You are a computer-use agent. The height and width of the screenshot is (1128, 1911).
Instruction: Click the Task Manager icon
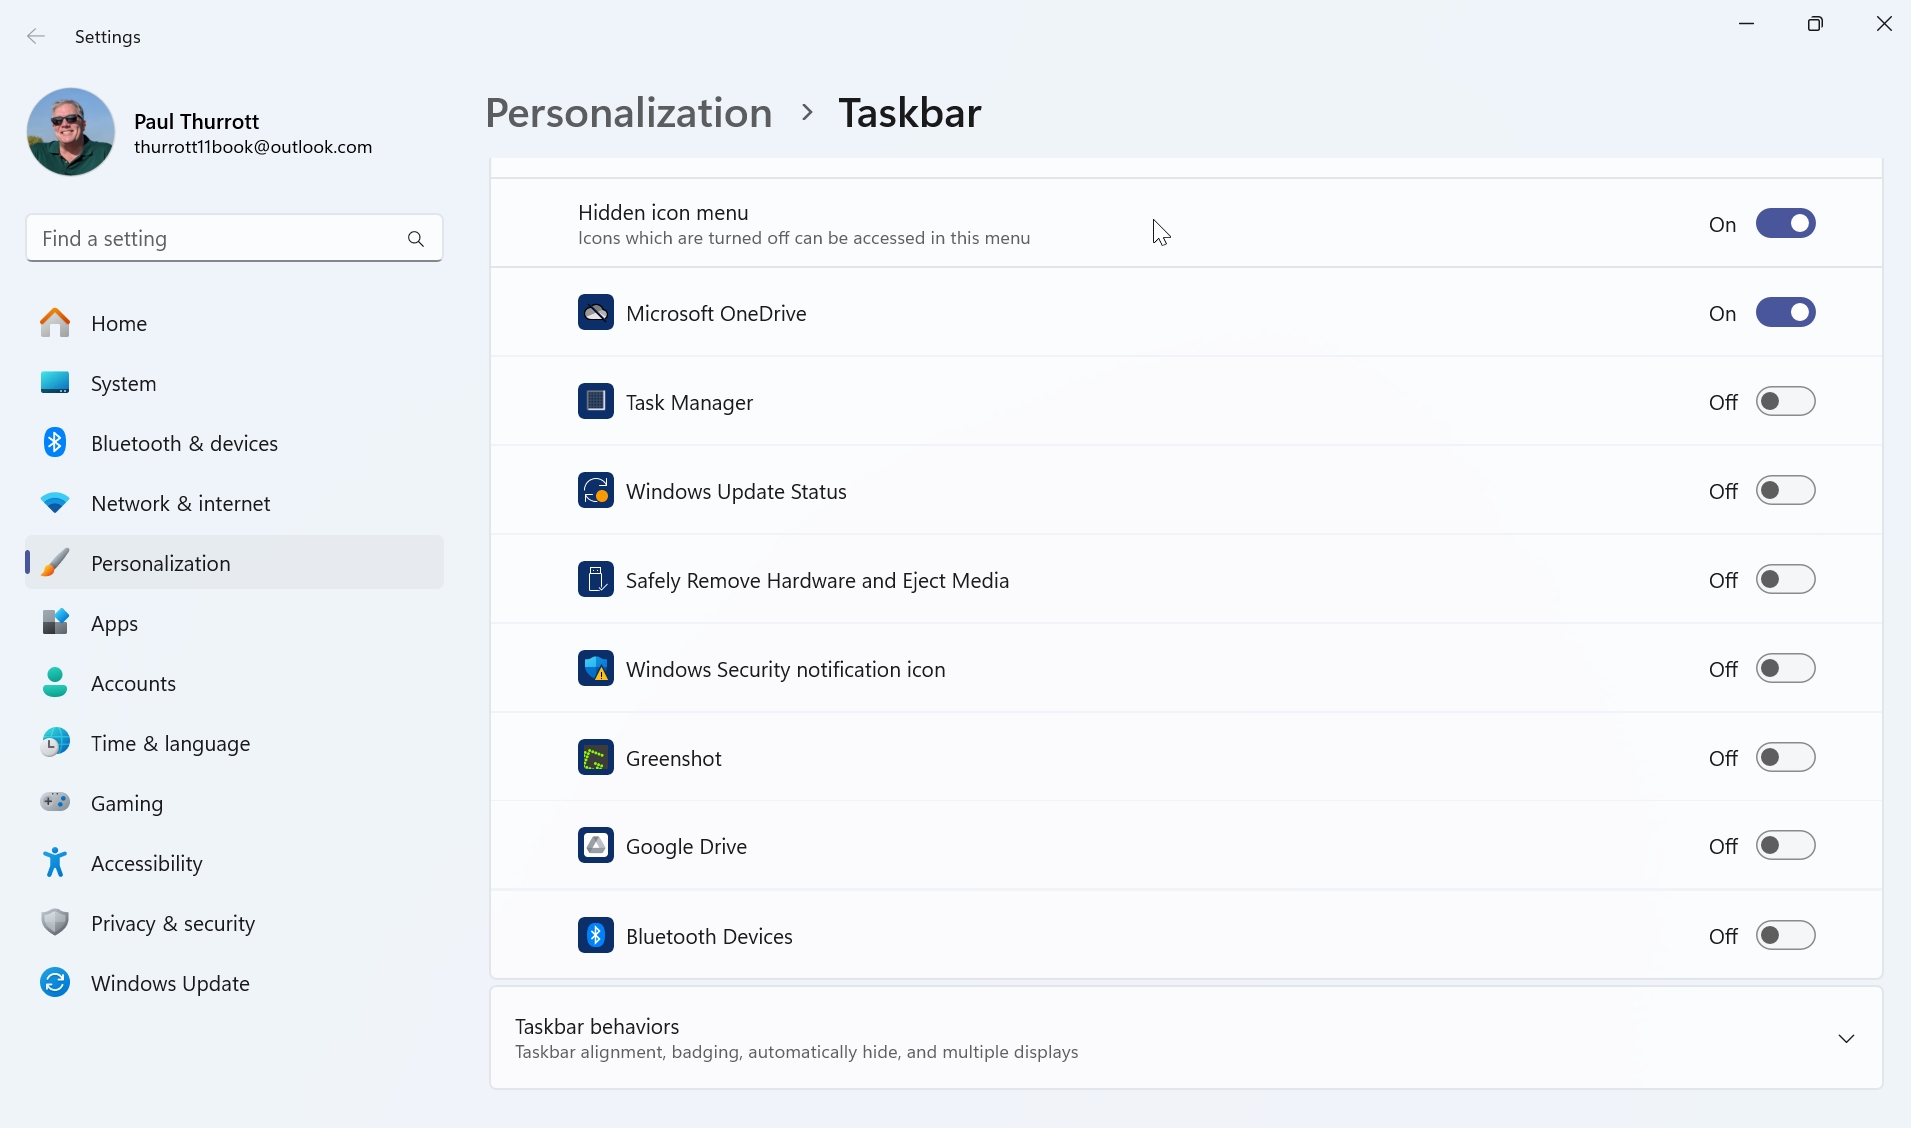[595, 402]
